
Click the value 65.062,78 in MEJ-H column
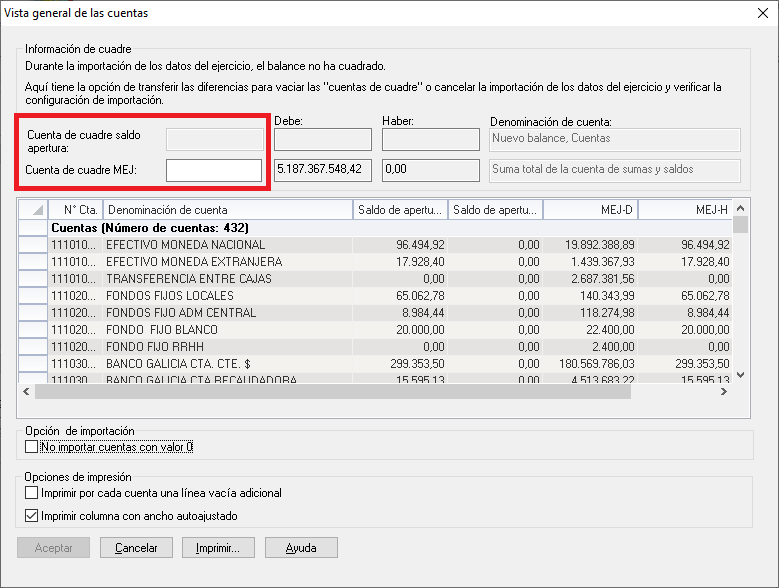point(705,295)
